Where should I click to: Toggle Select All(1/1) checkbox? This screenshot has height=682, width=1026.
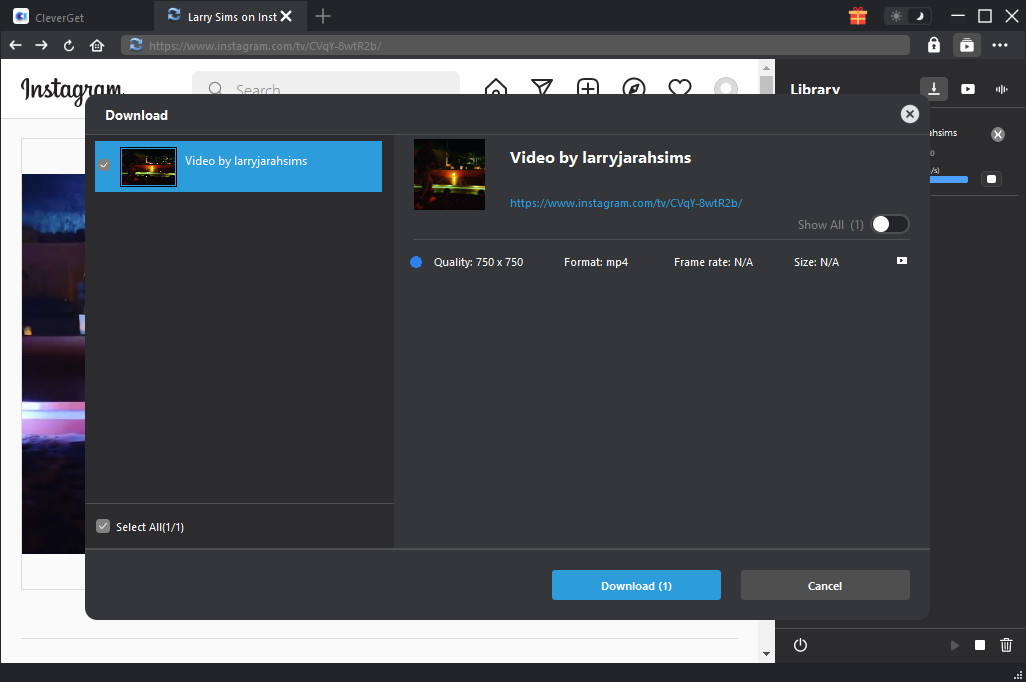pos(103,526)
